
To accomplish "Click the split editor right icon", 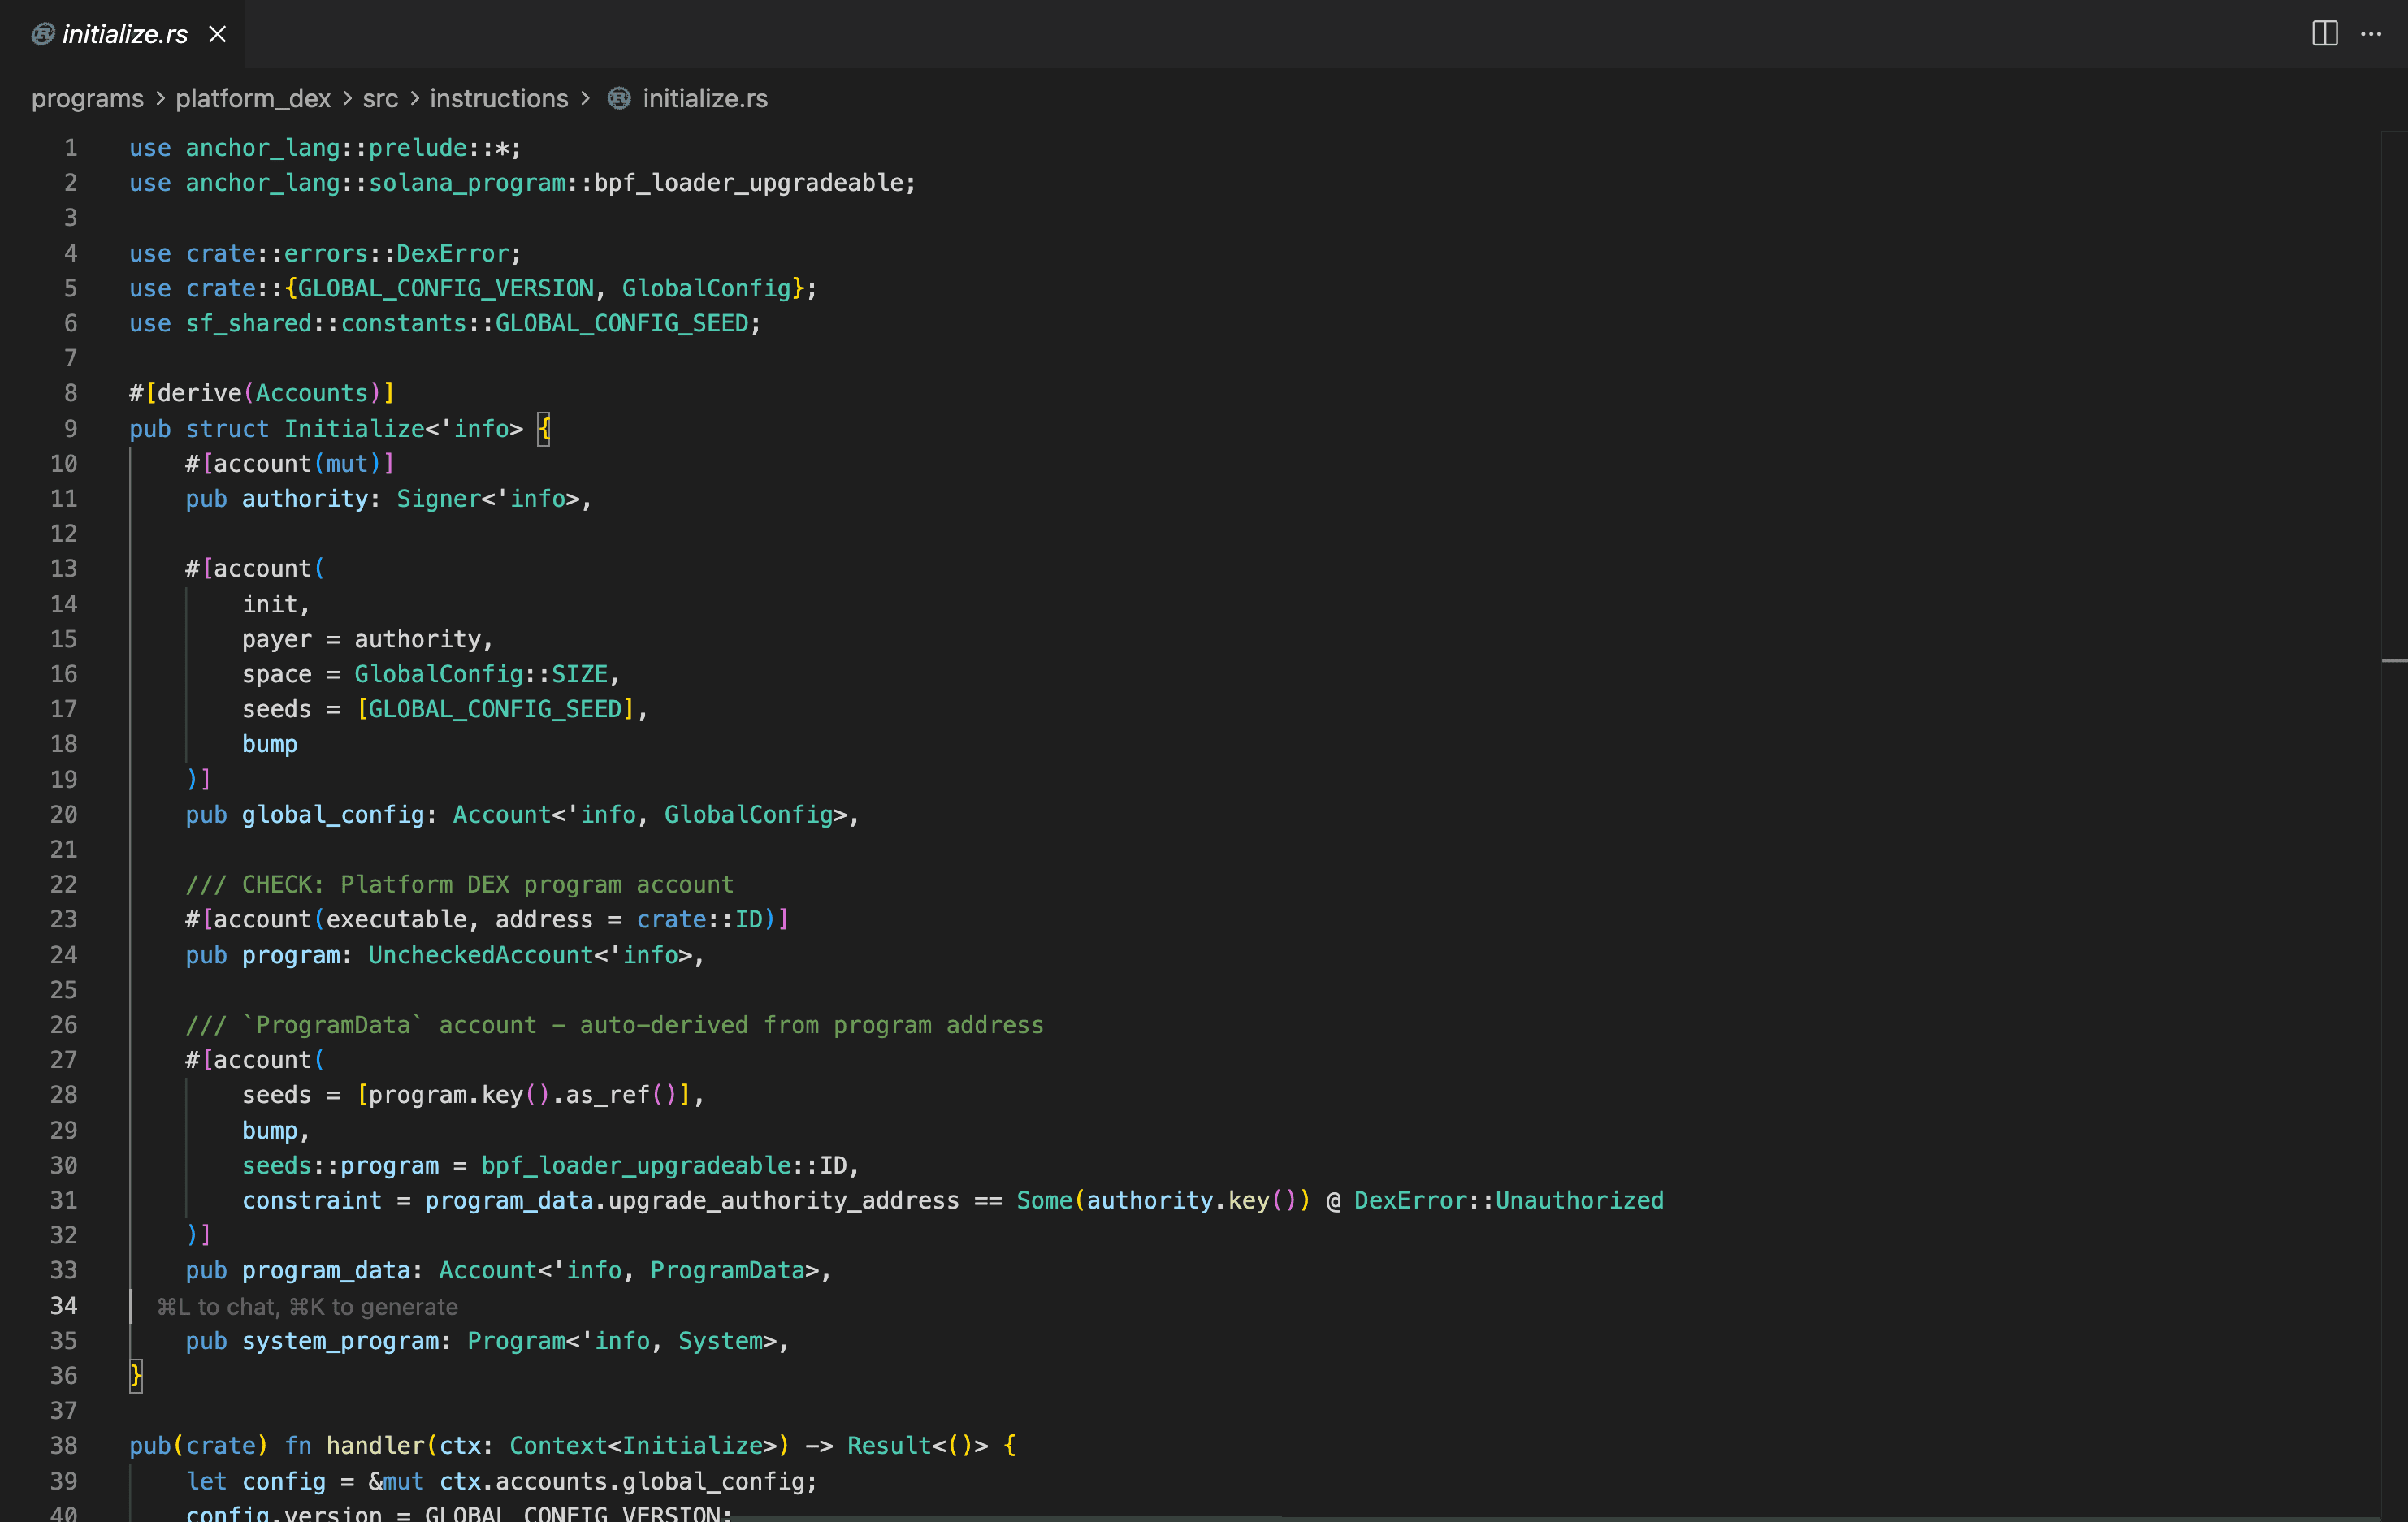I will 2324,34.
